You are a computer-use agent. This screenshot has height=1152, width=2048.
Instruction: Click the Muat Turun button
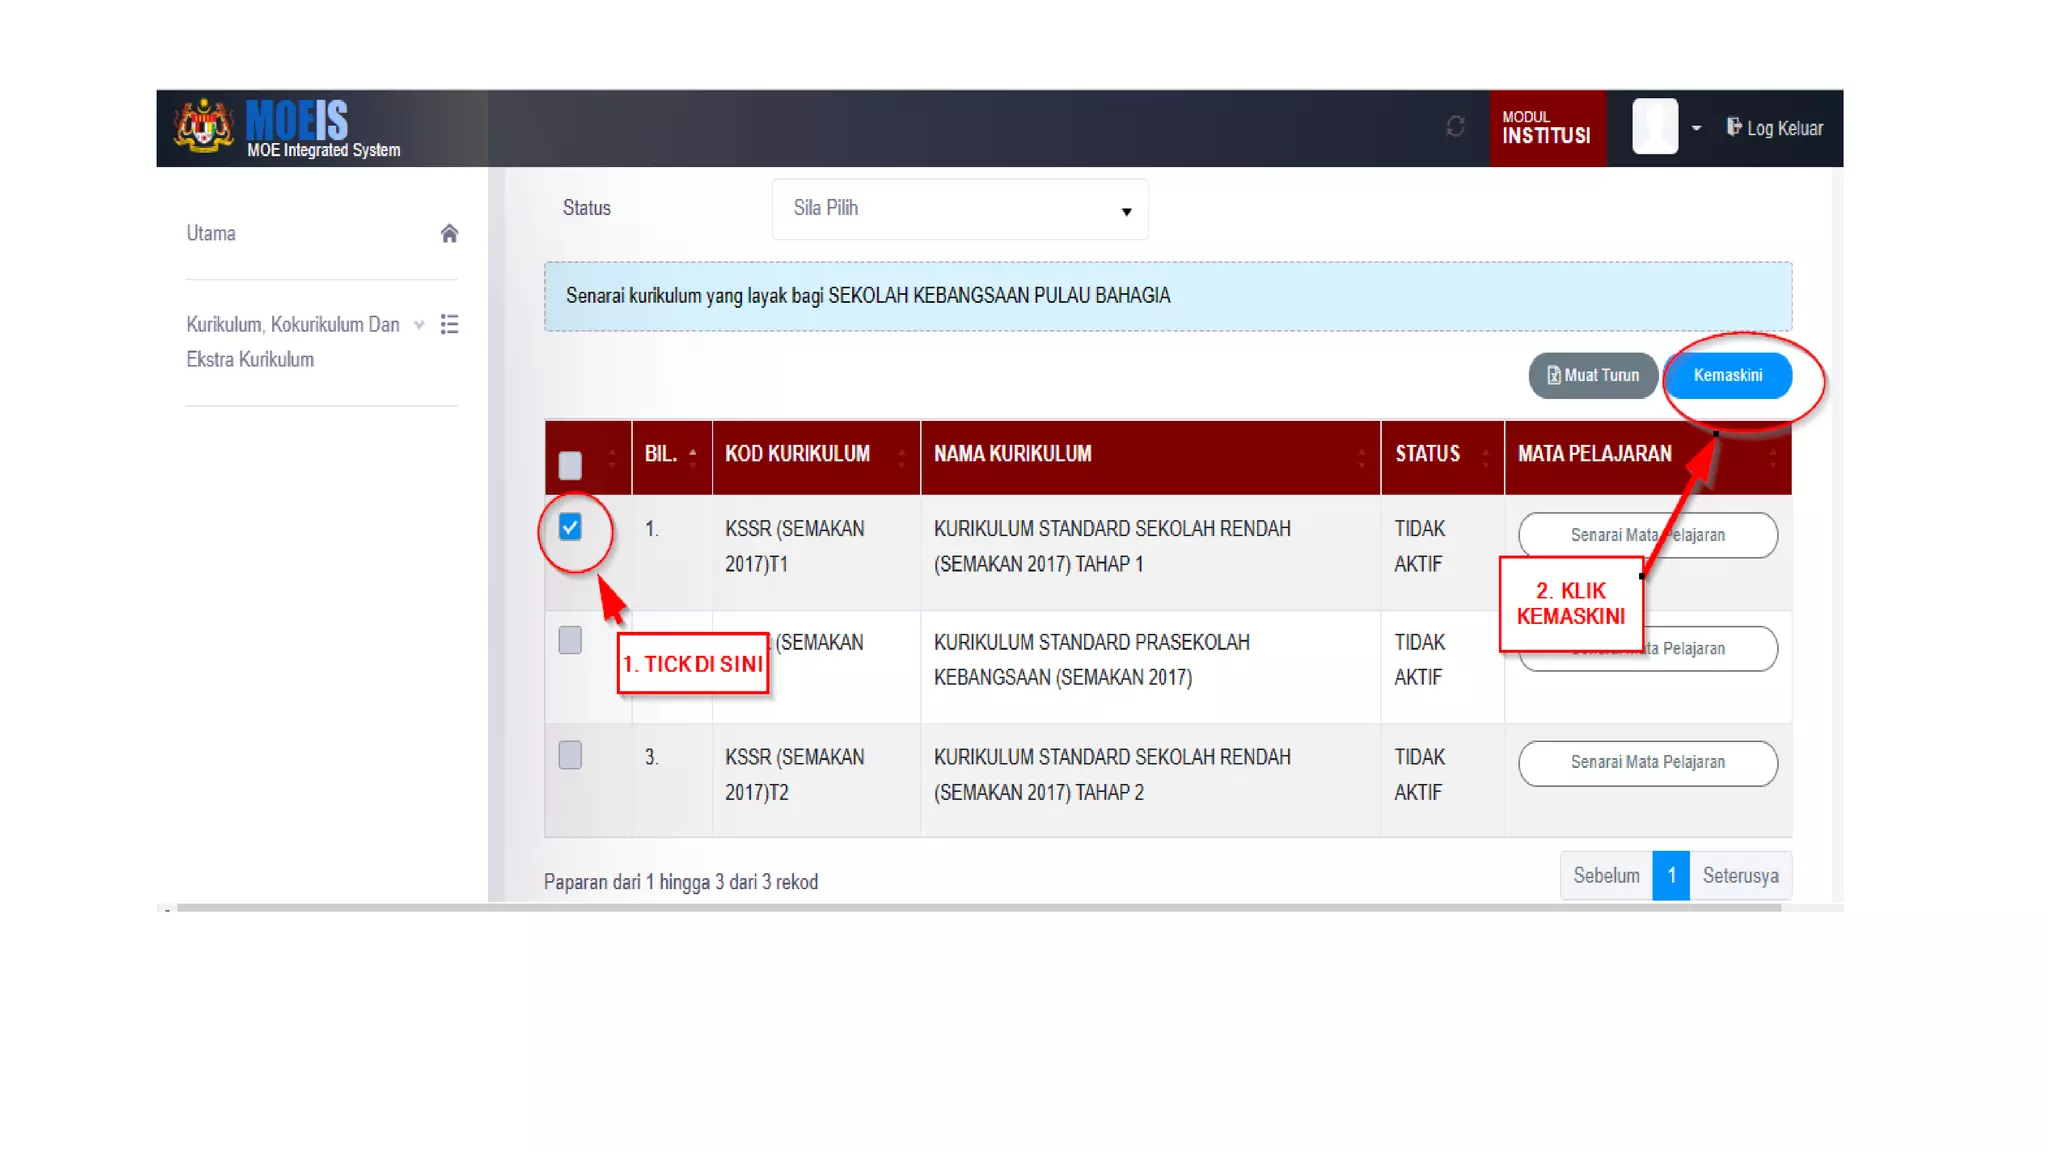coord(1592,376)
